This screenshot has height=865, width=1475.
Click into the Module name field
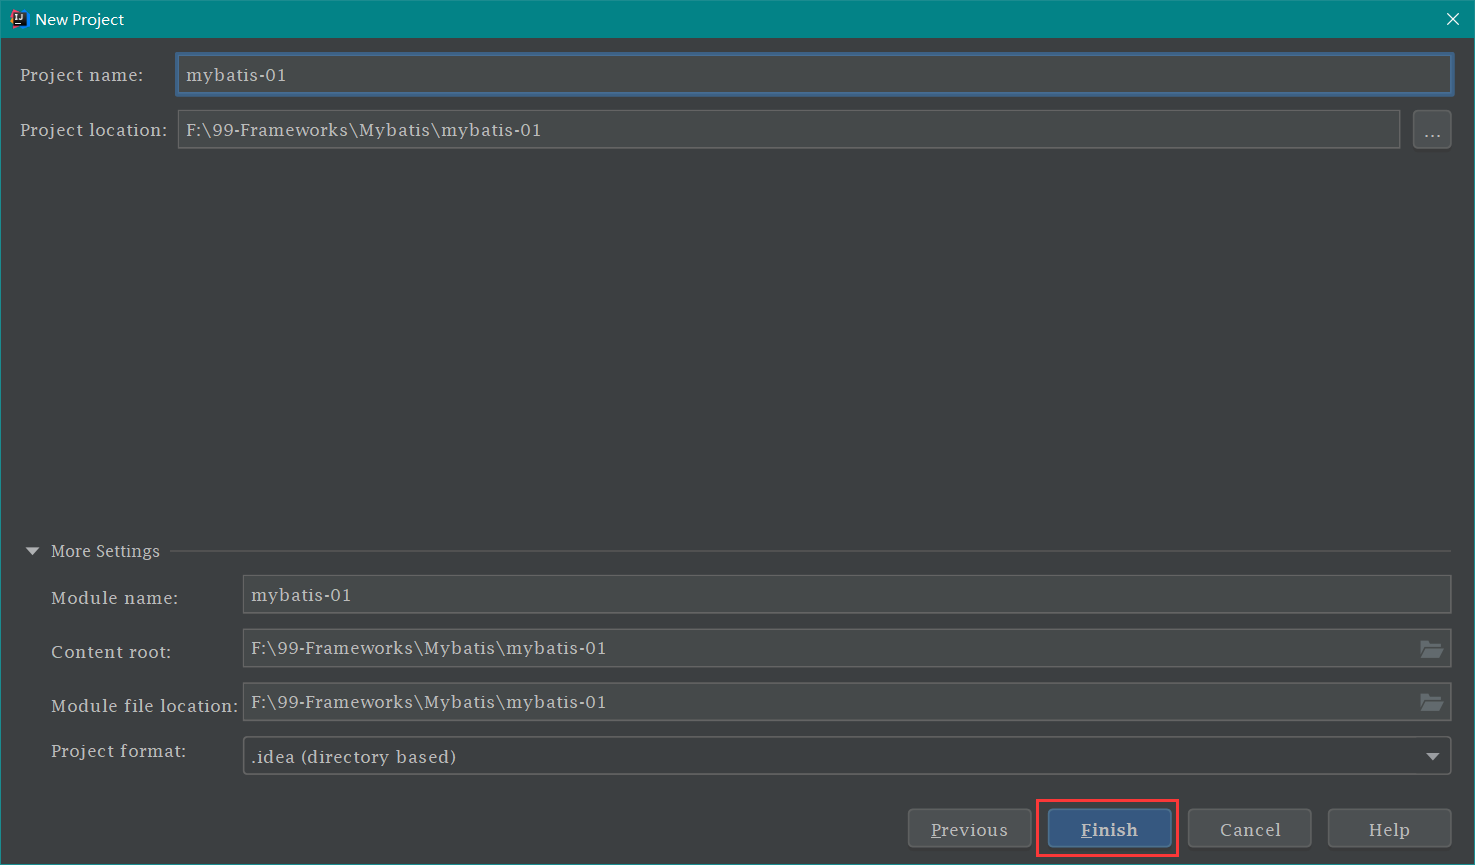click(846, 595)
